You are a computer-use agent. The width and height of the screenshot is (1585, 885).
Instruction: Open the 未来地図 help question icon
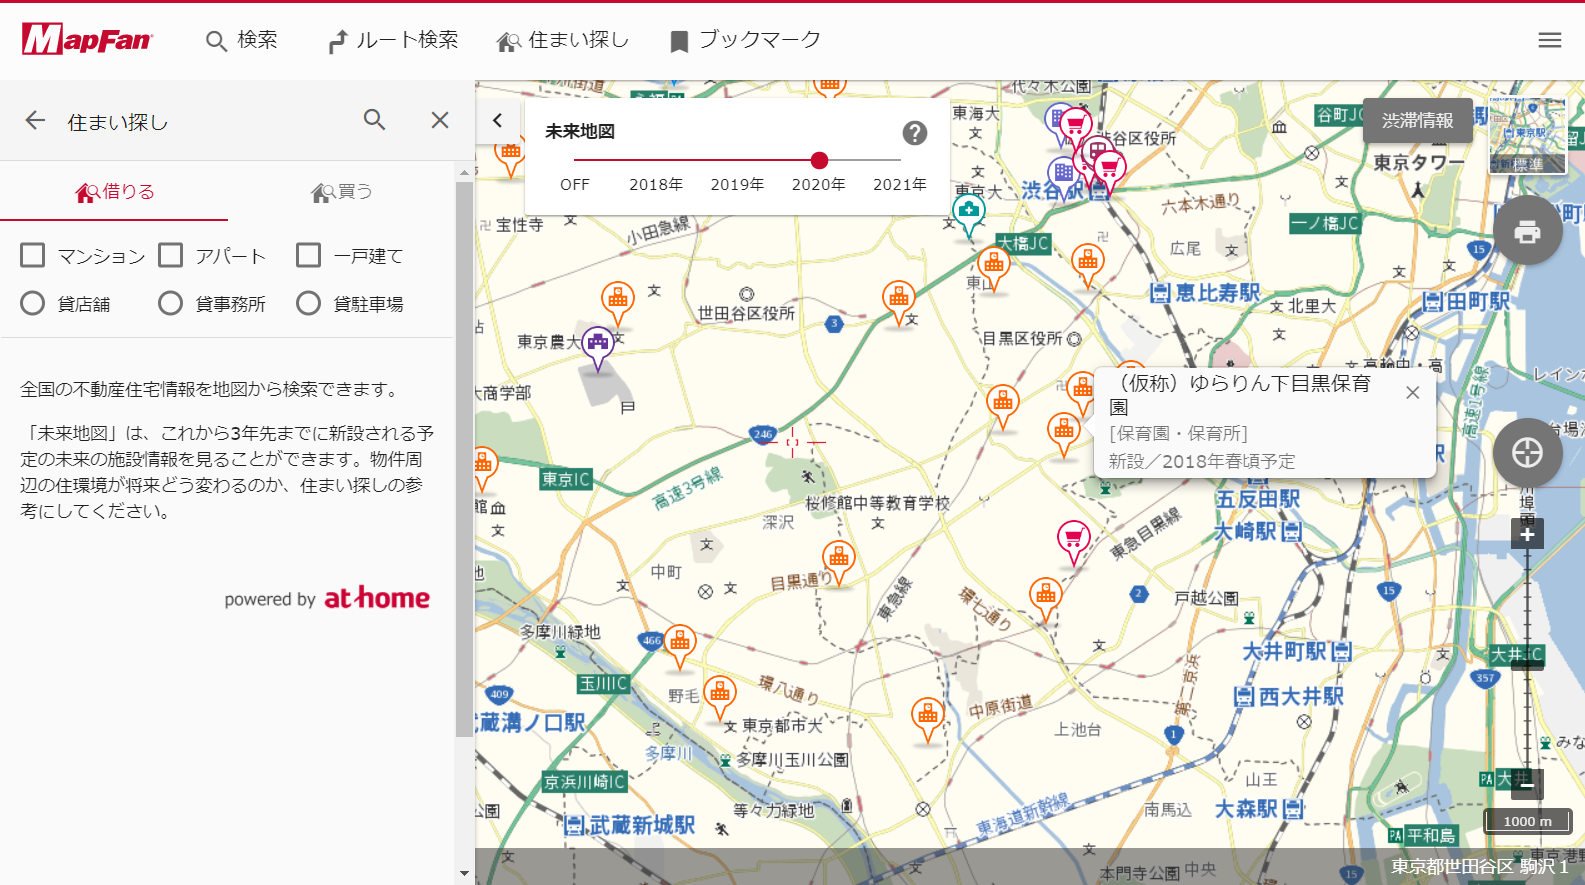click(x=914, y=132)
